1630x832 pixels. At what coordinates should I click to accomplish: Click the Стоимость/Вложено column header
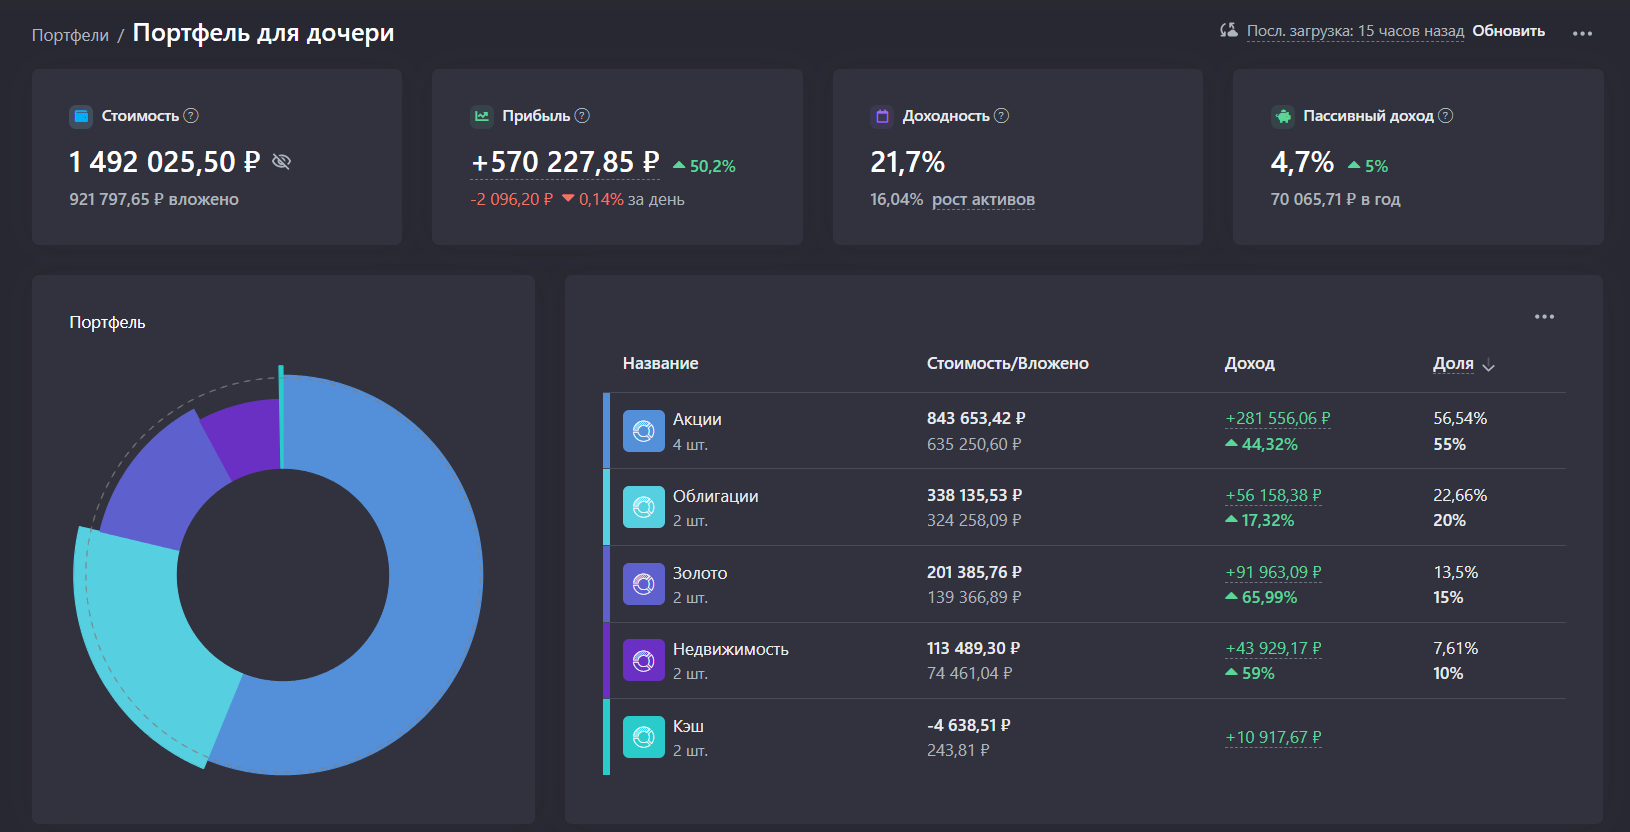point(1007,363)
